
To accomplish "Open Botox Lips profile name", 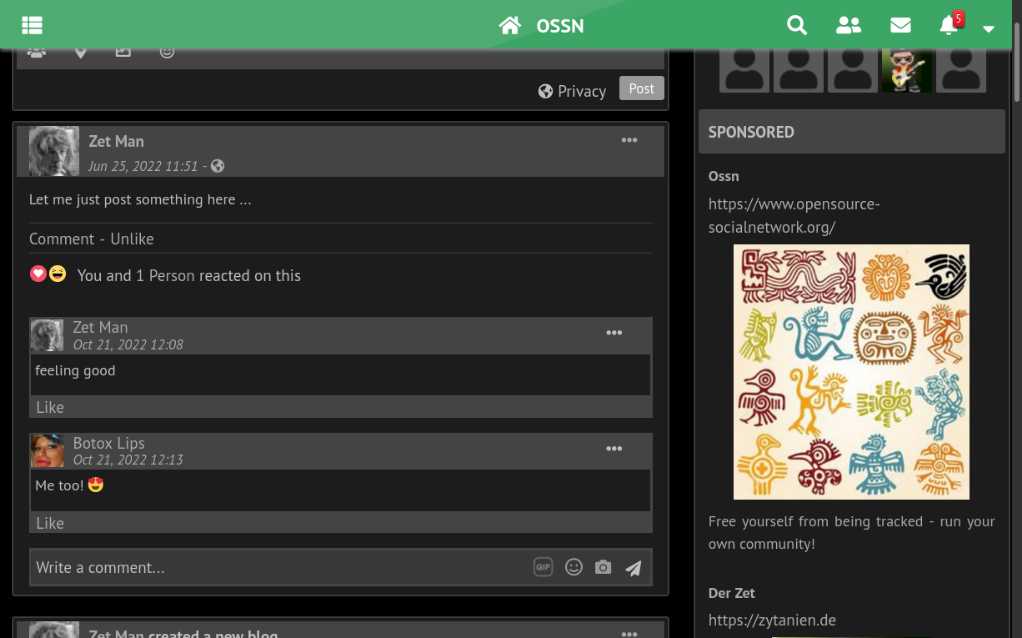I will 108,443.
